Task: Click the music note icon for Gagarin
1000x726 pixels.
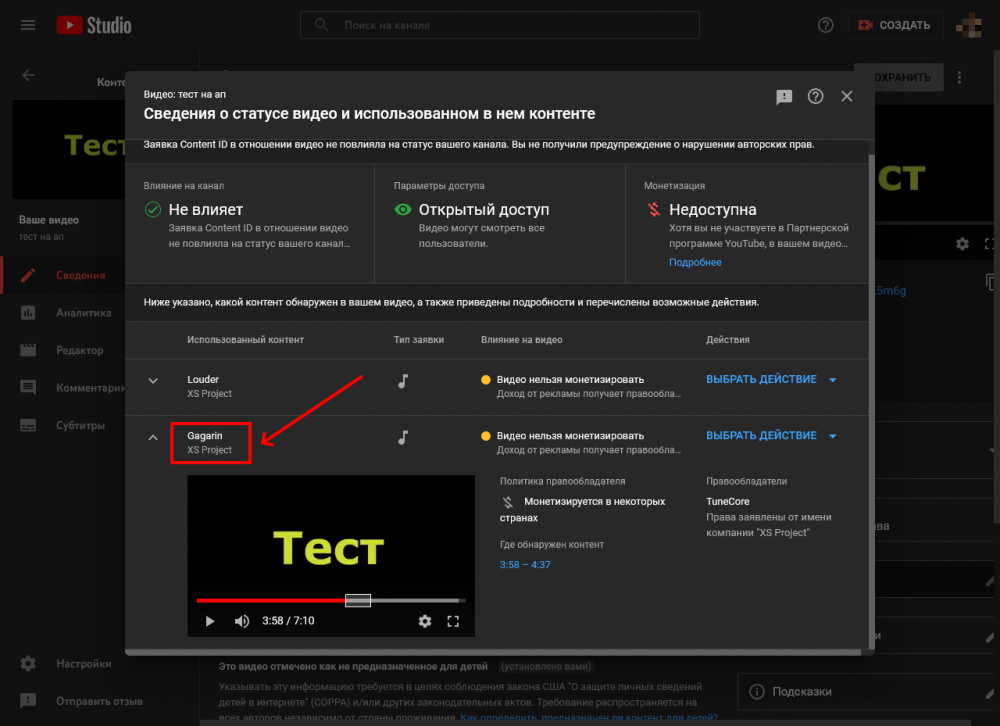Action: tap(403, 437)
